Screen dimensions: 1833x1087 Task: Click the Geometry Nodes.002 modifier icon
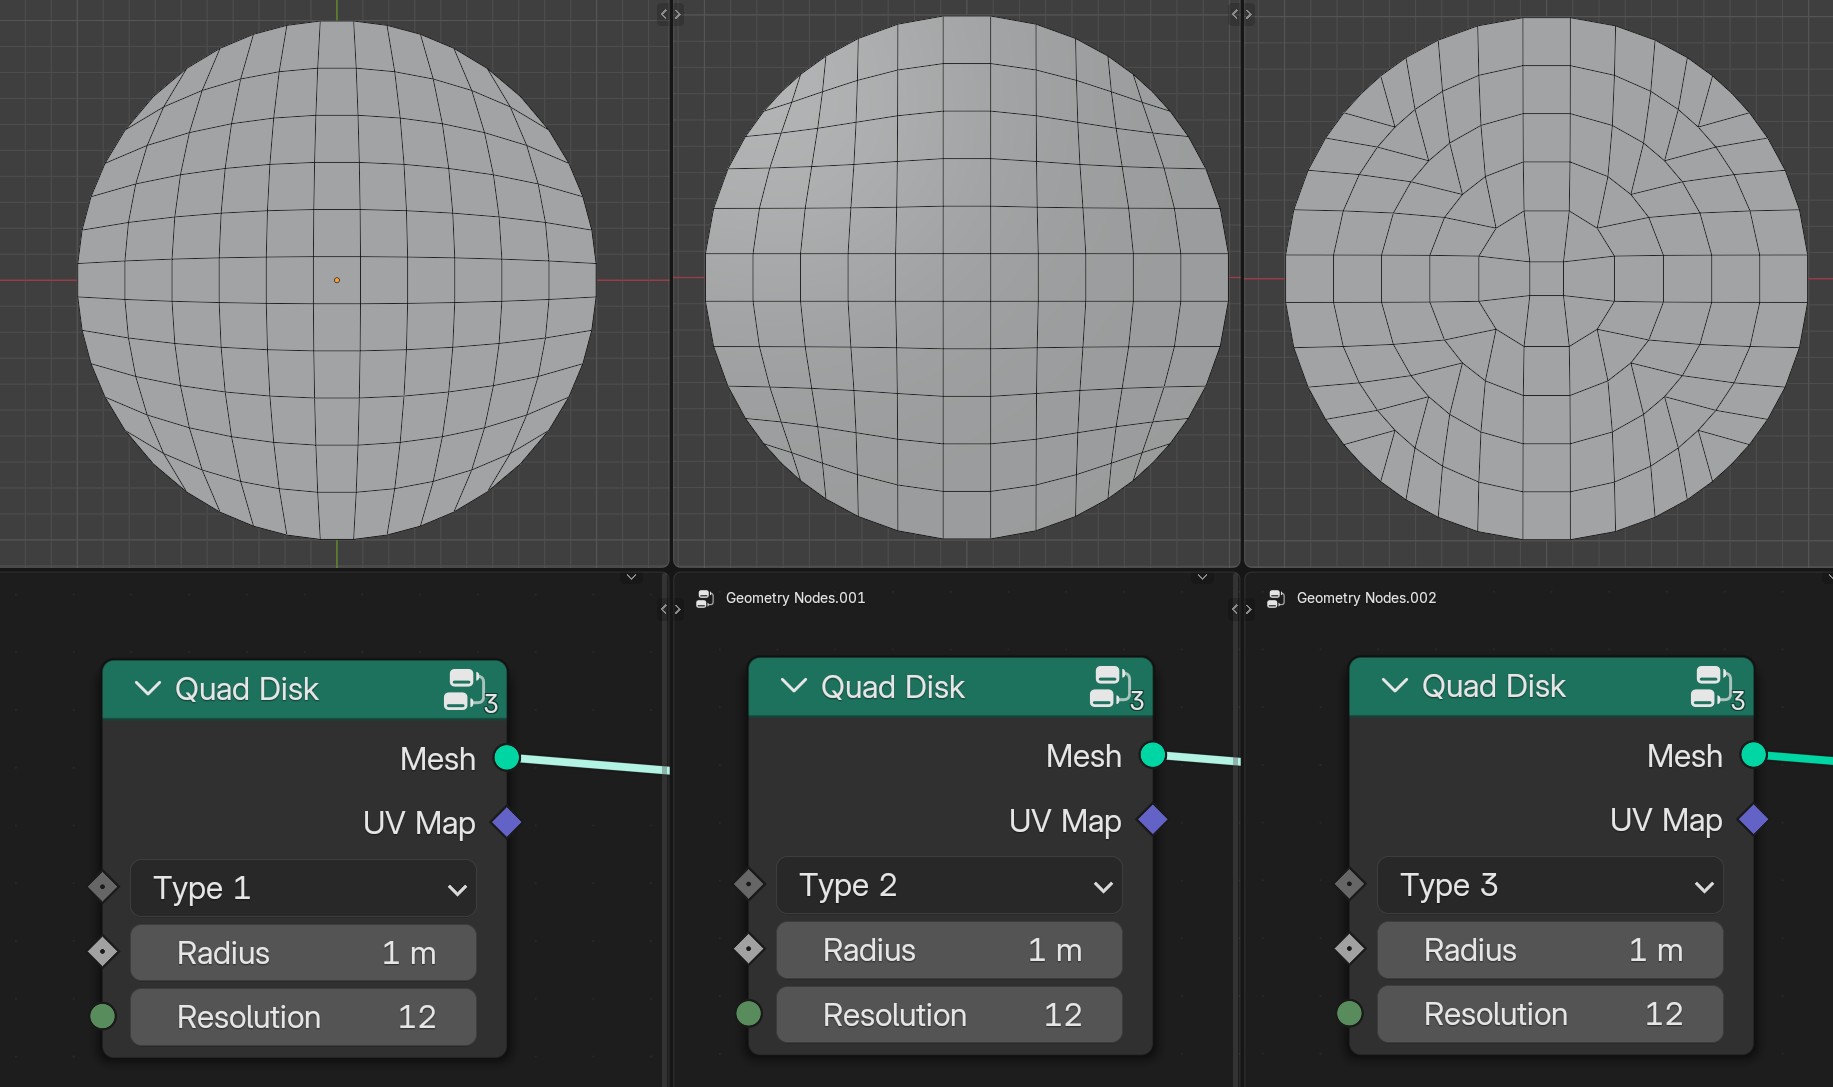pos(1276,598)
